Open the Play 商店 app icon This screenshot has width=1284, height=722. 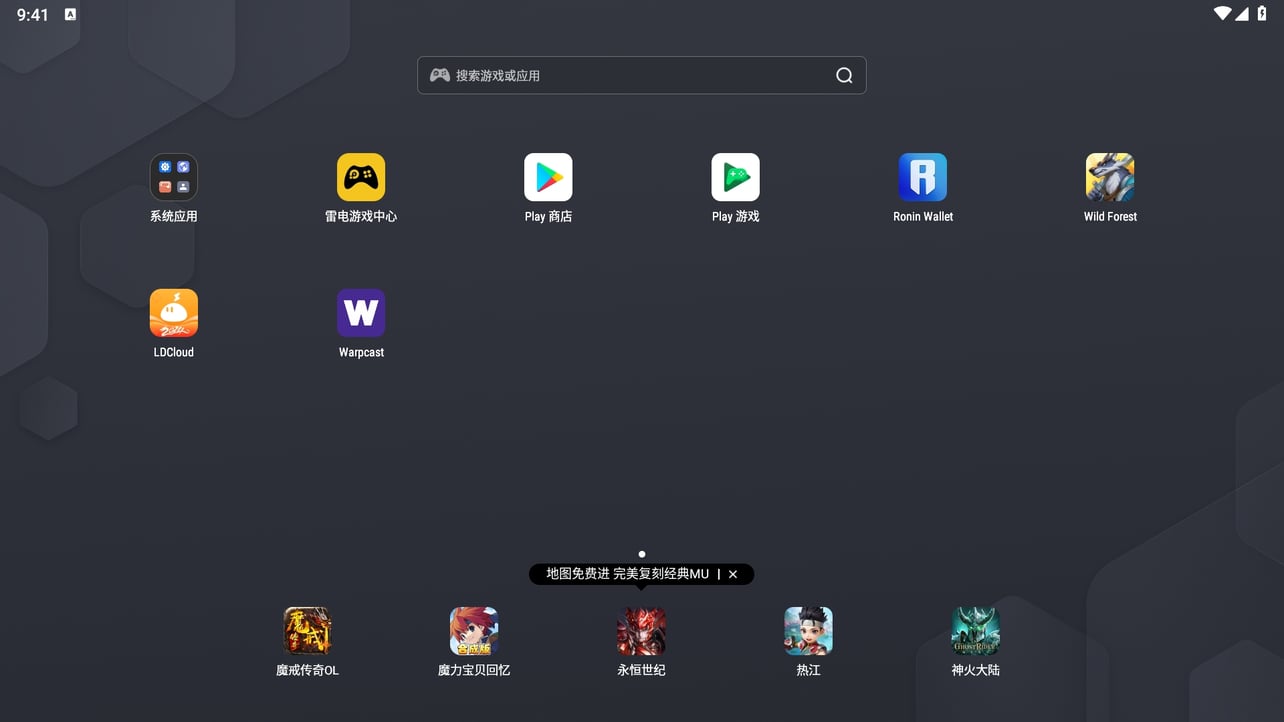548,177
